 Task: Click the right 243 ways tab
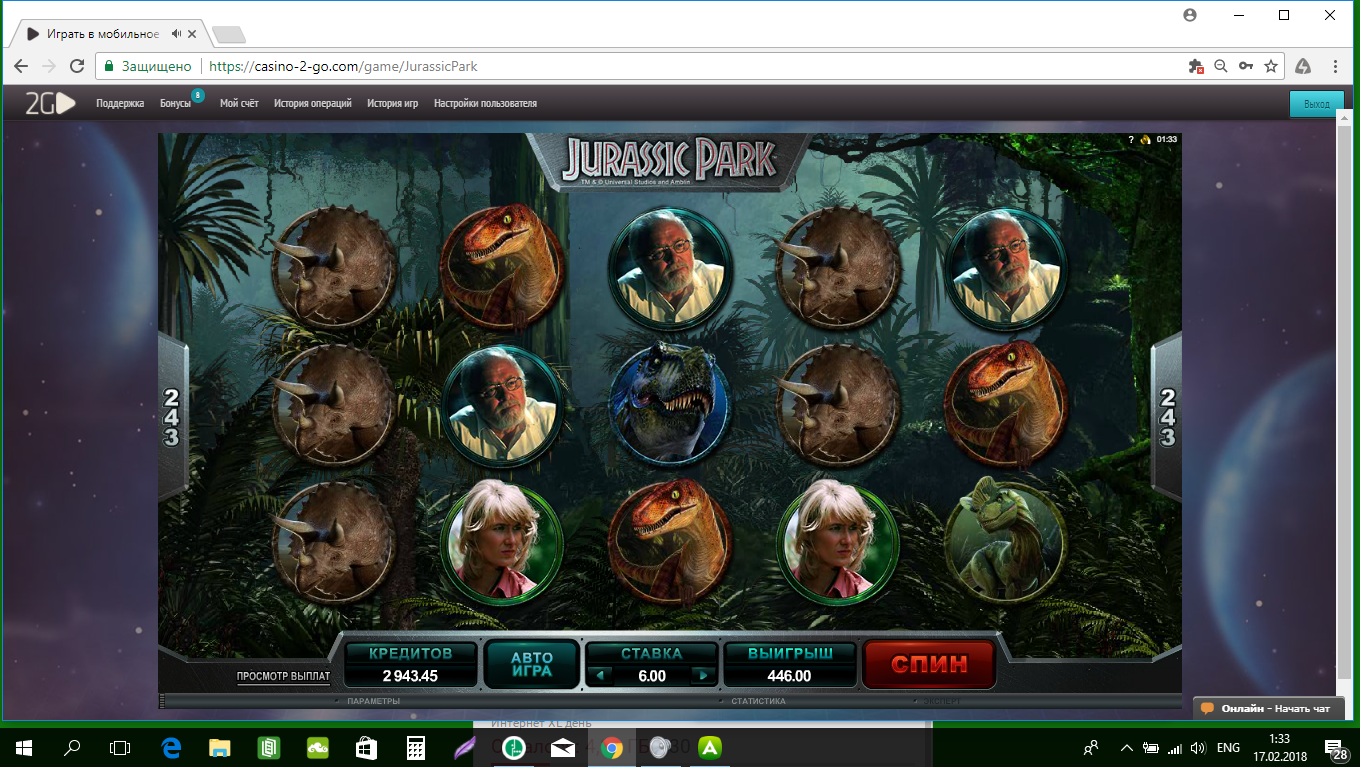click(1167, 418)
